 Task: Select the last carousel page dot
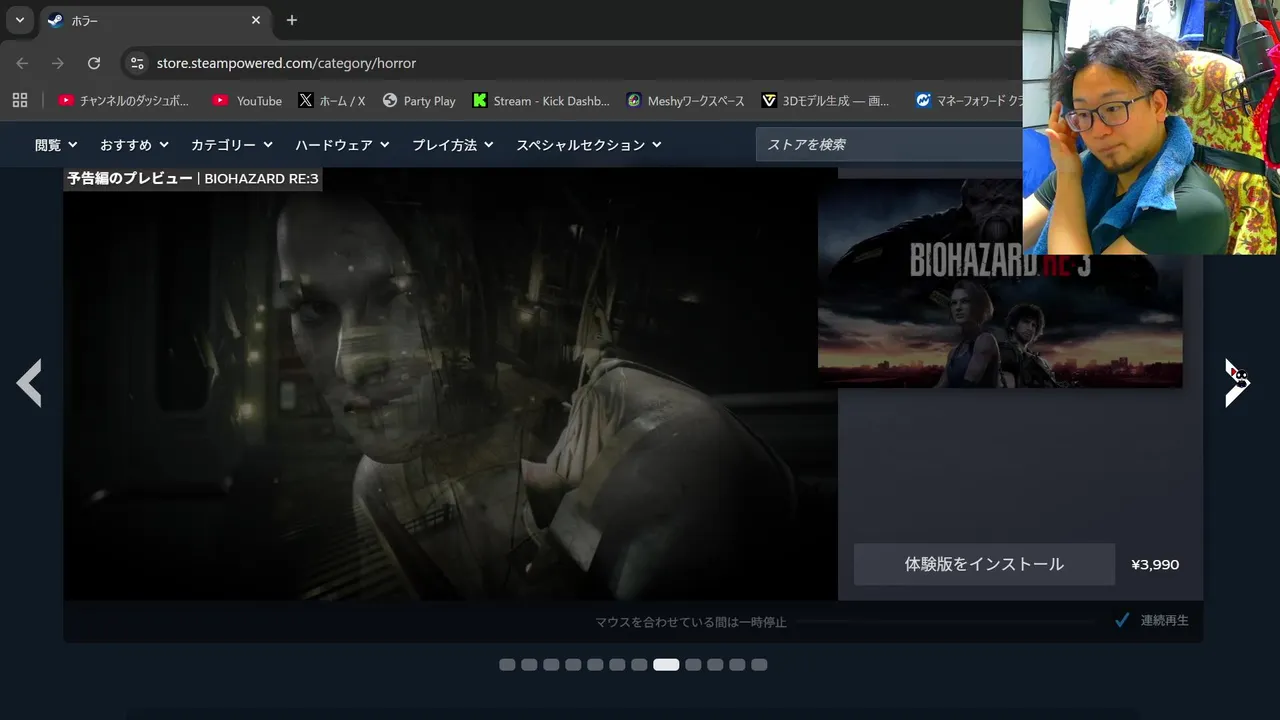[759, 665]
